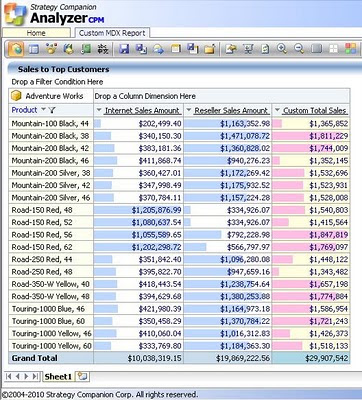Select the Sheet1 sheet tab
Image resolution: width=362 pixels, height=400 pixels.
pyautogui.click(x=58, y=377)
